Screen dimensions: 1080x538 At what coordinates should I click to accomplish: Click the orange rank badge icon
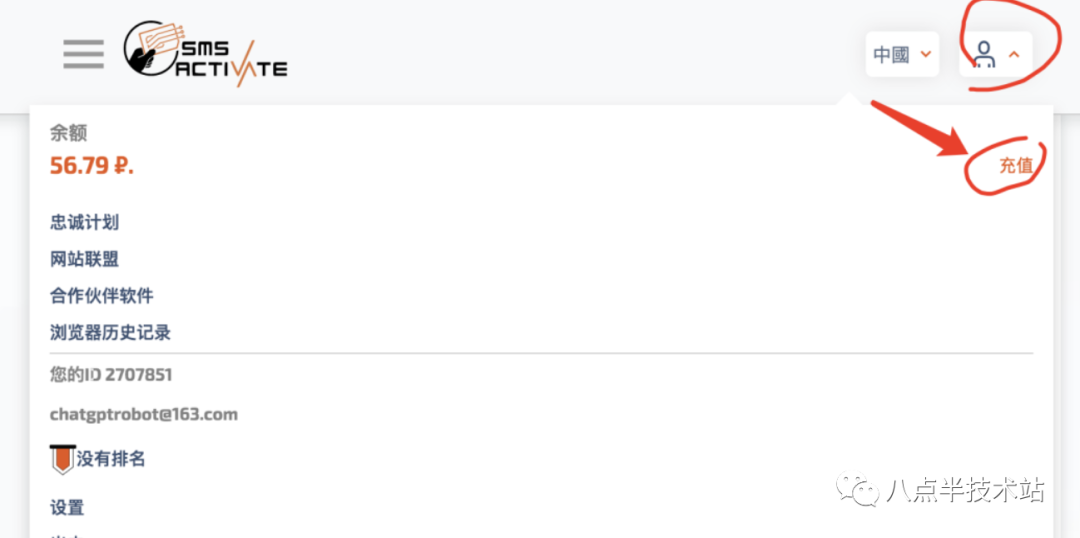pyautogui.click(x=62, y=459)
